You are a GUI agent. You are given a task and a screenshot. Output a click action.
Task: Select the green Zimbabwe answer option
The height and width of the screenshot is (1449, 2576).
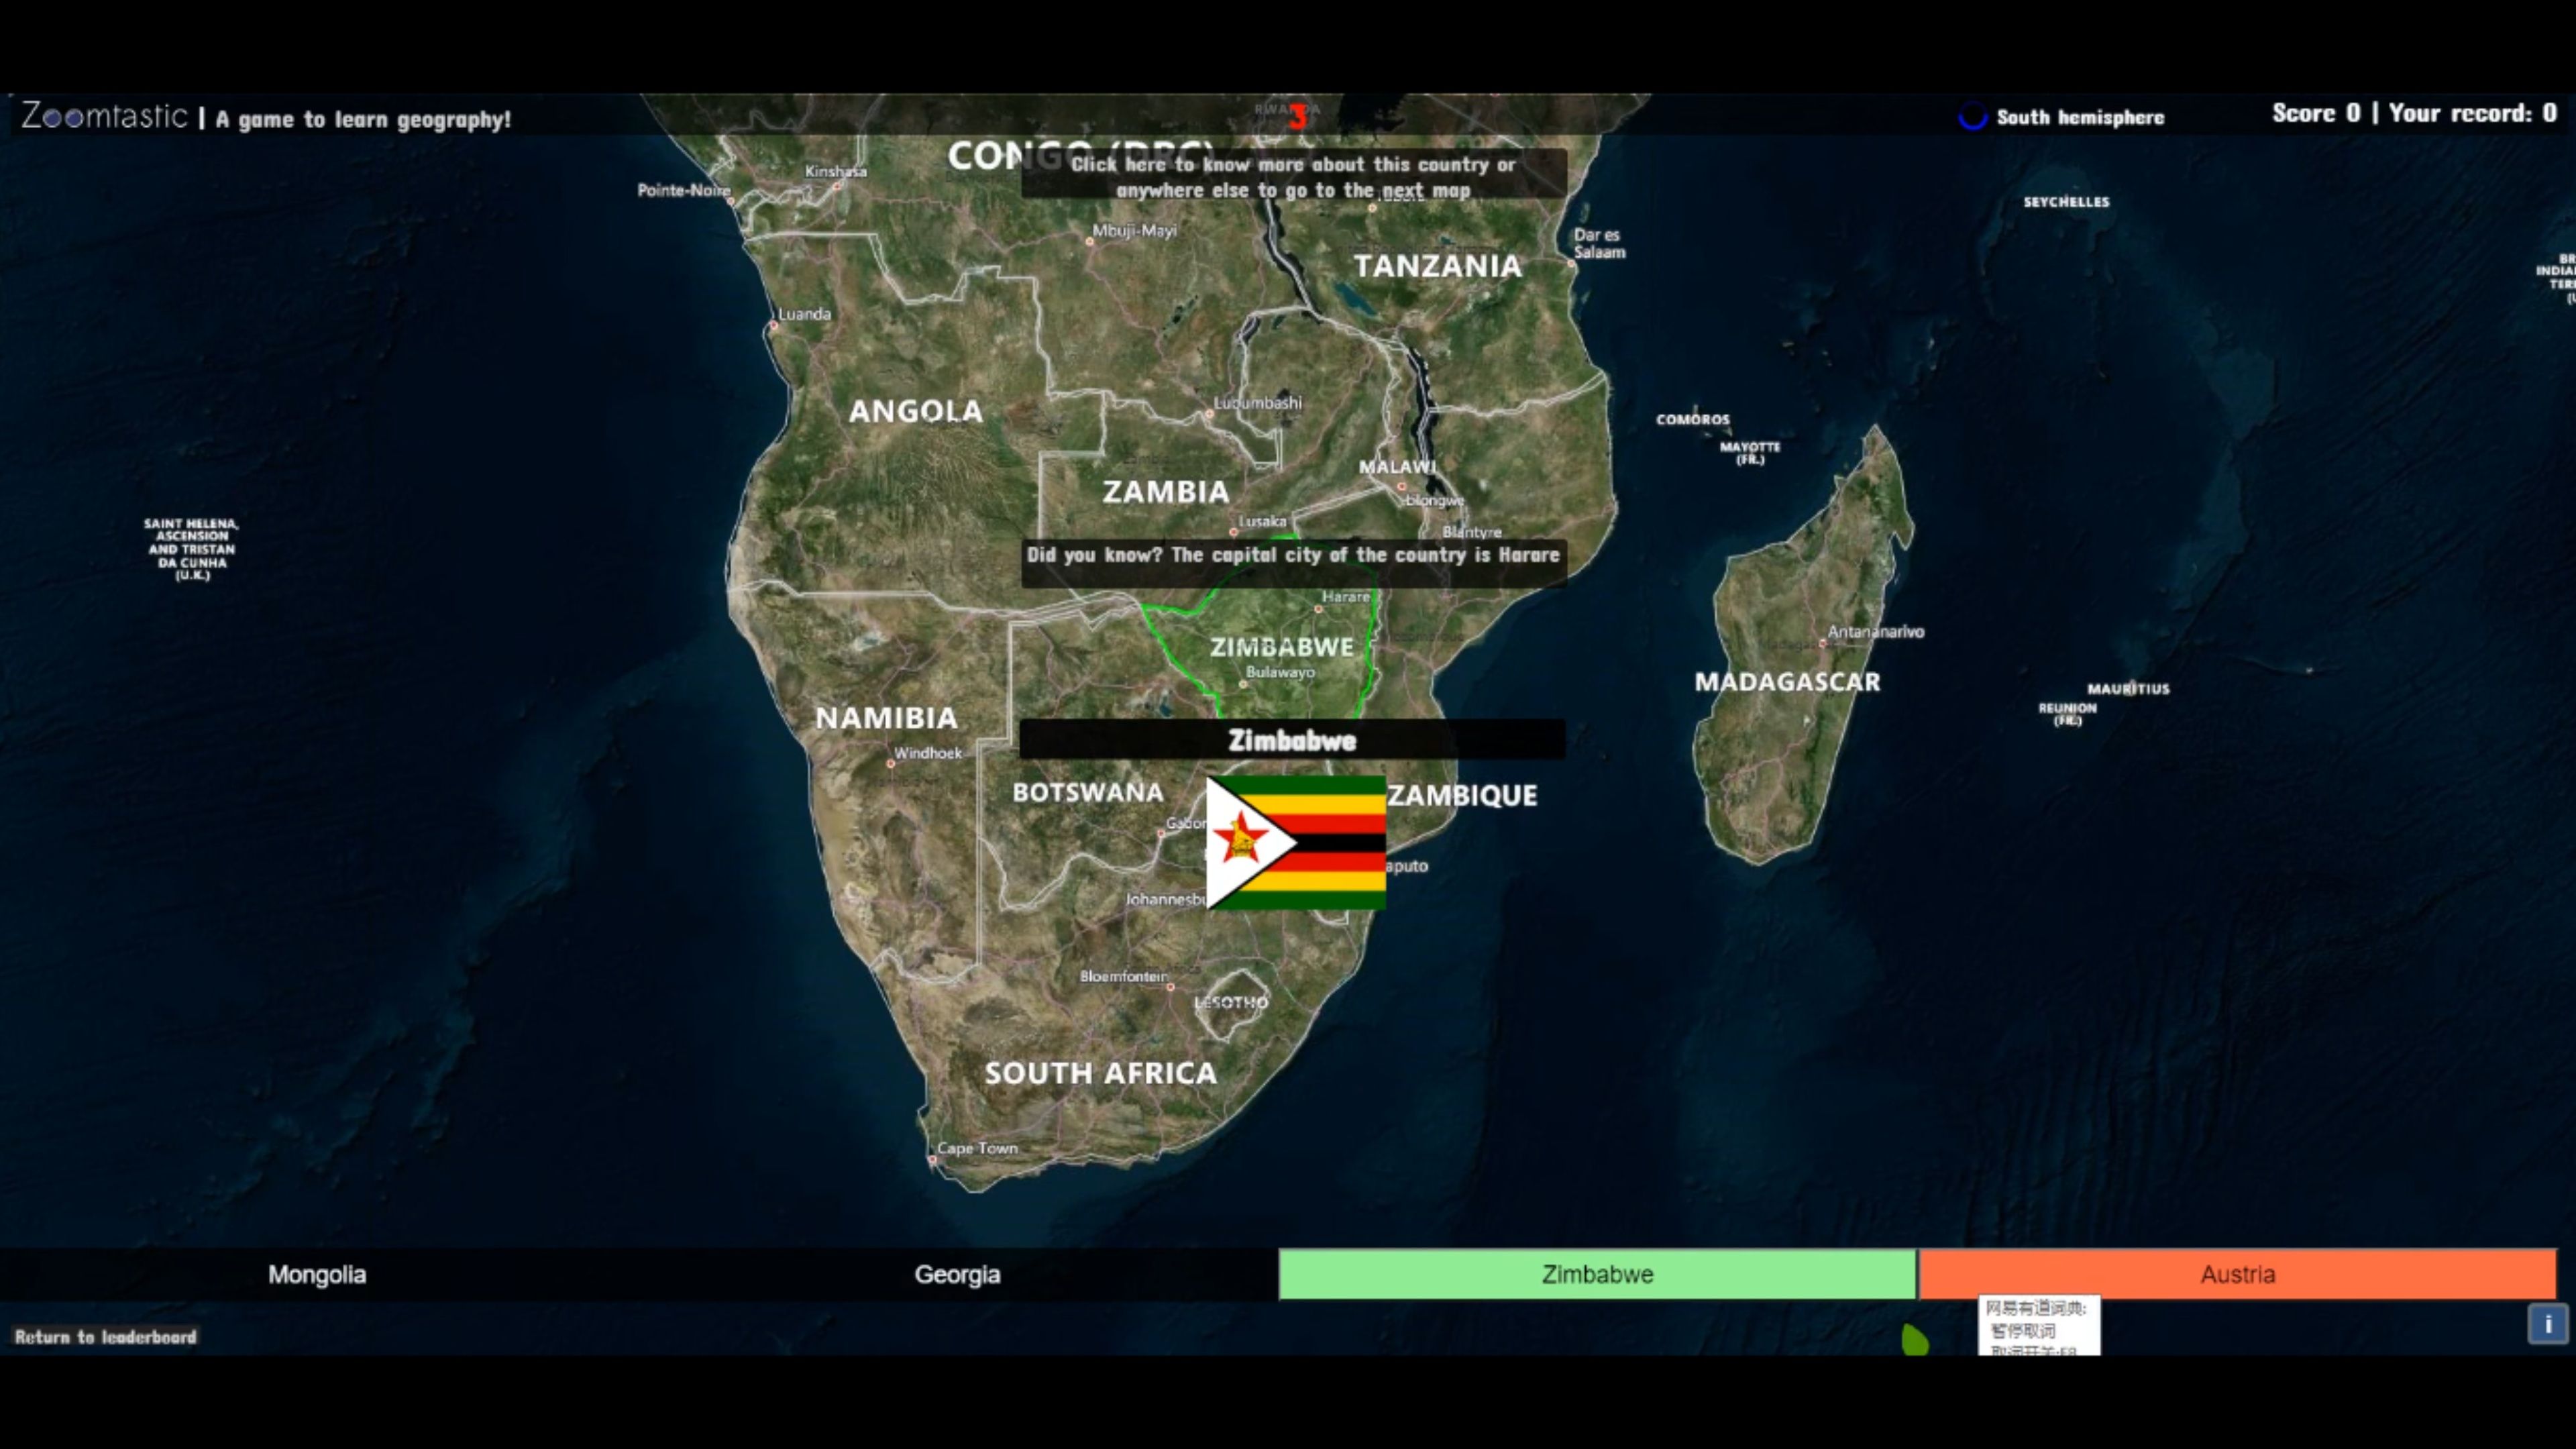pyautogui.click(x=1597, y=1274)
